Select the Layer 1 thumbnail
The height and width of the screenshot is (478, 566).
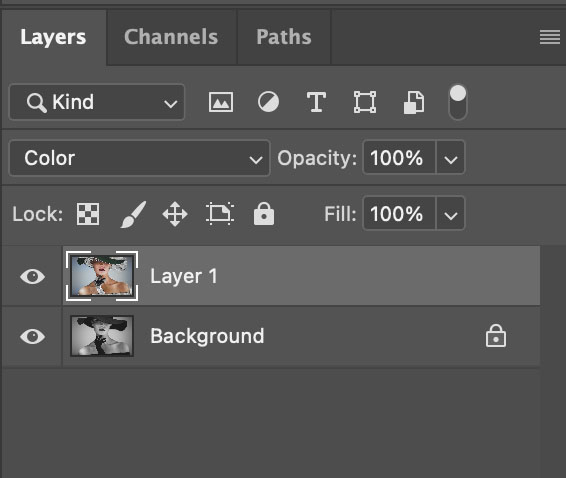pyautogui.click(x=102, y=276)
